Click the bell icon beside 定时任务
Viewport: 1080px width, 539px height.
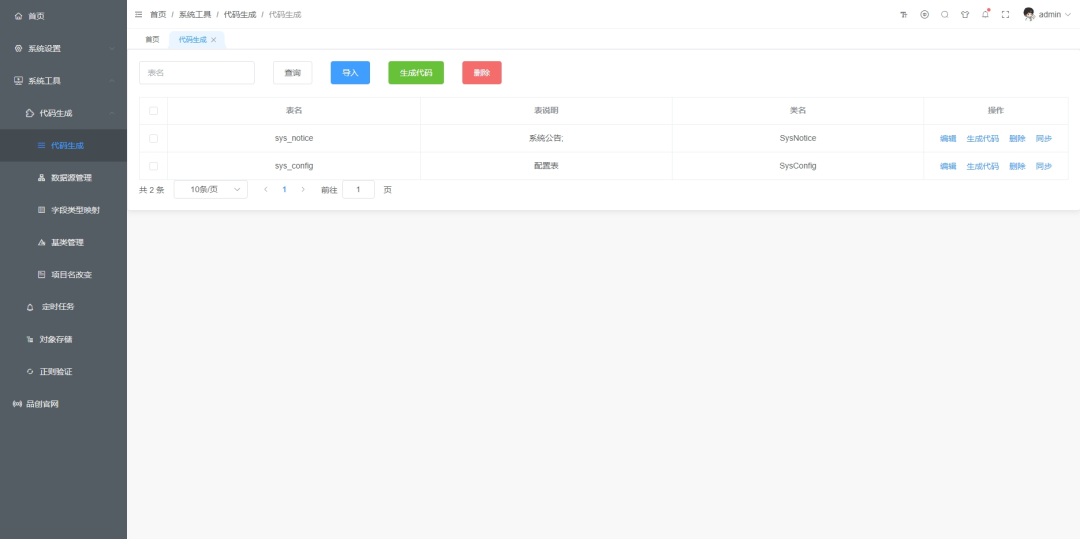(x=30, y=307)
